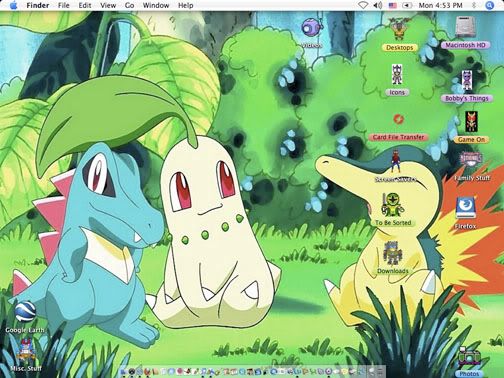Open the Apple menu

coord(14,5)
